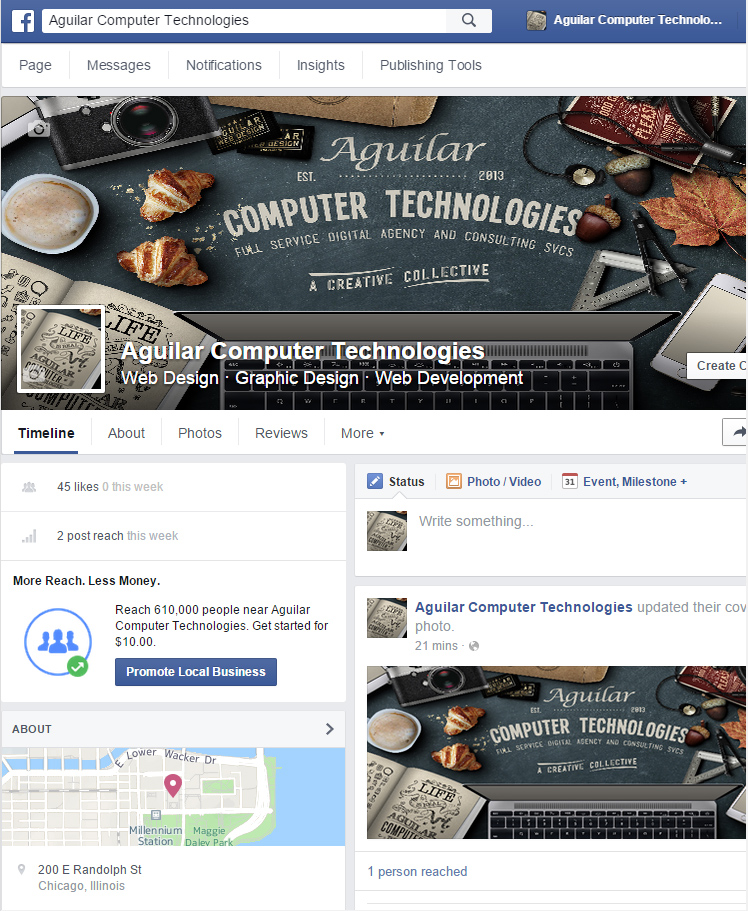Expand the ABOUT section chevron
The height and width of the screenshot is (911, 748).
click(x=330, y=729)
